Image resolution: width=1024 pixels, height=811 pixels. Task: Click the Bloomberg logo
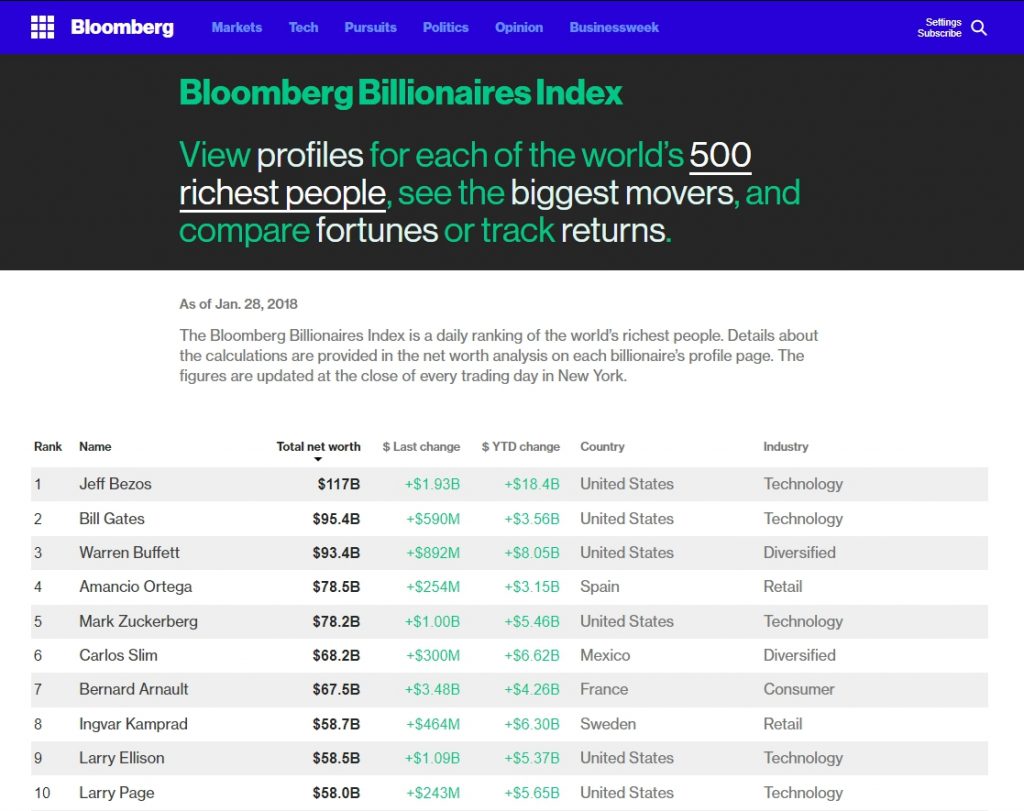click(x=122, y=27)
